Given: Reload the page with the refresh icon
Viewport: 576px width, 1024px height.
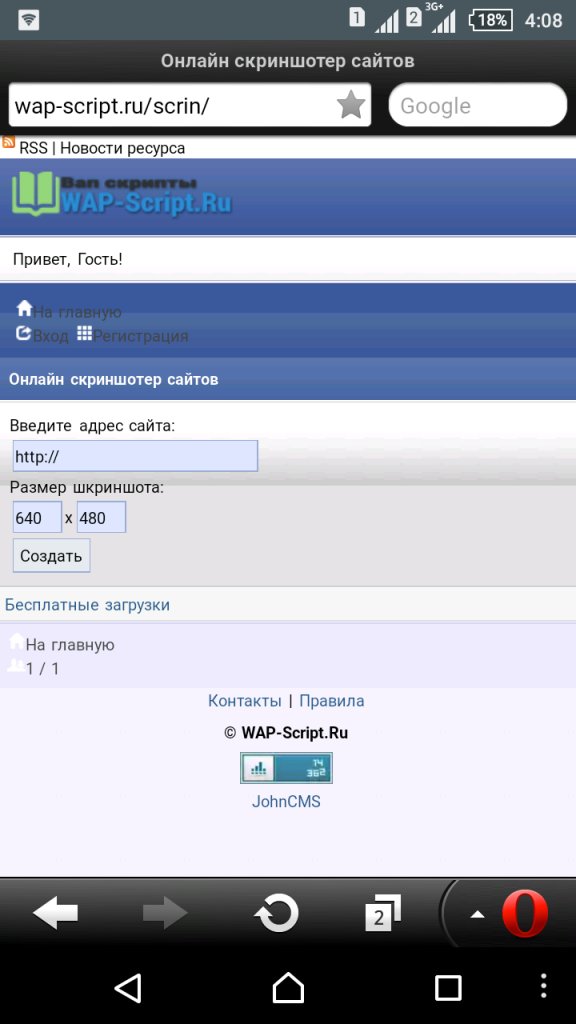Looking at the screenshot, I should coord(276,912).
